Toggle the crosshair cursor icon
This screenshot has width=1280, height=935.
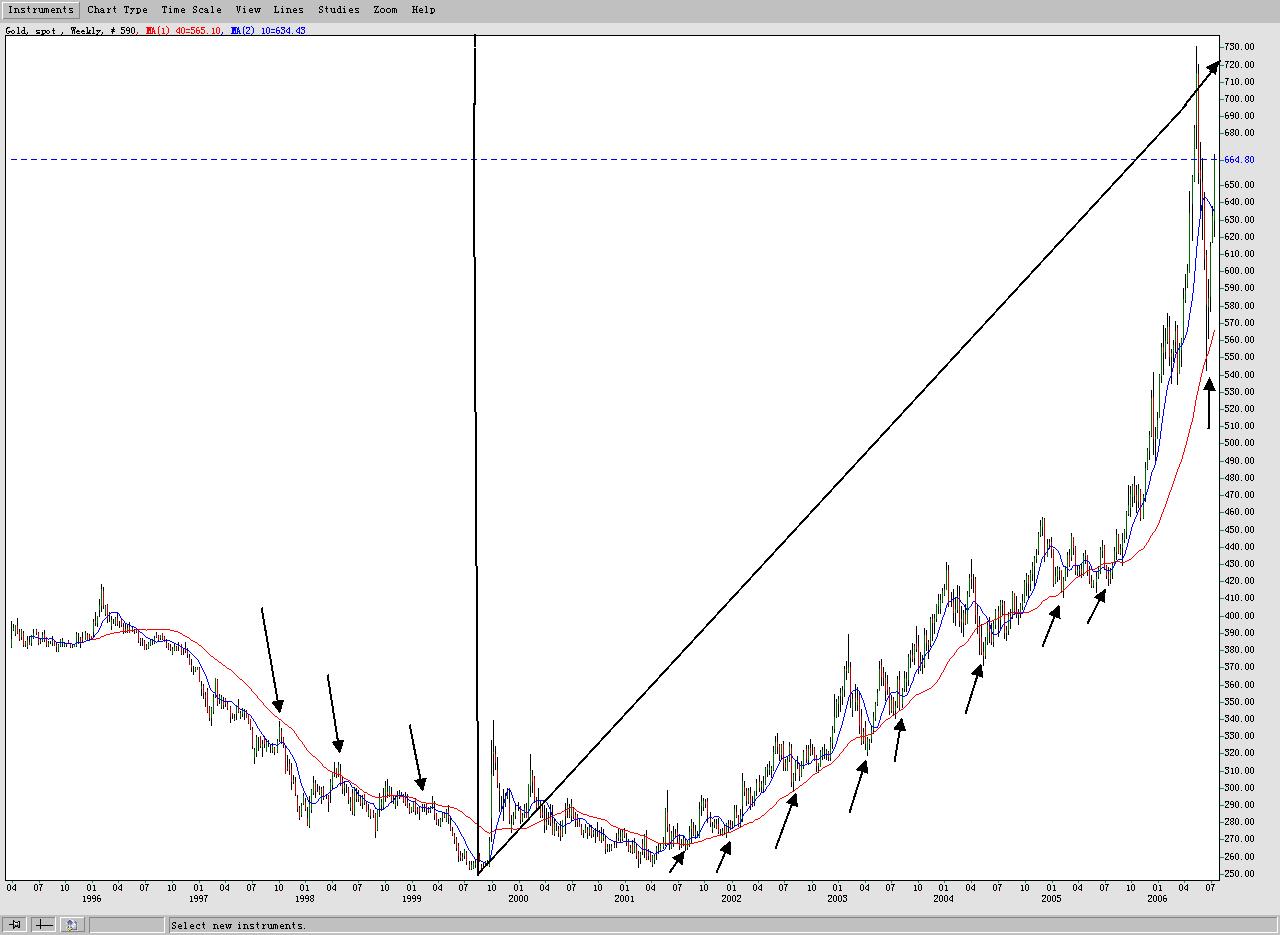(x=44, y=925)
